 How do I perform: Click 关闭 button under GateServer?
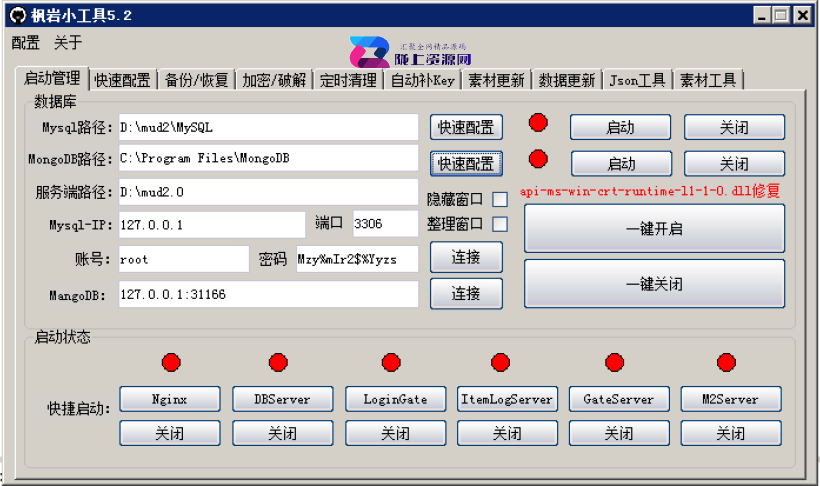[619, 433]
